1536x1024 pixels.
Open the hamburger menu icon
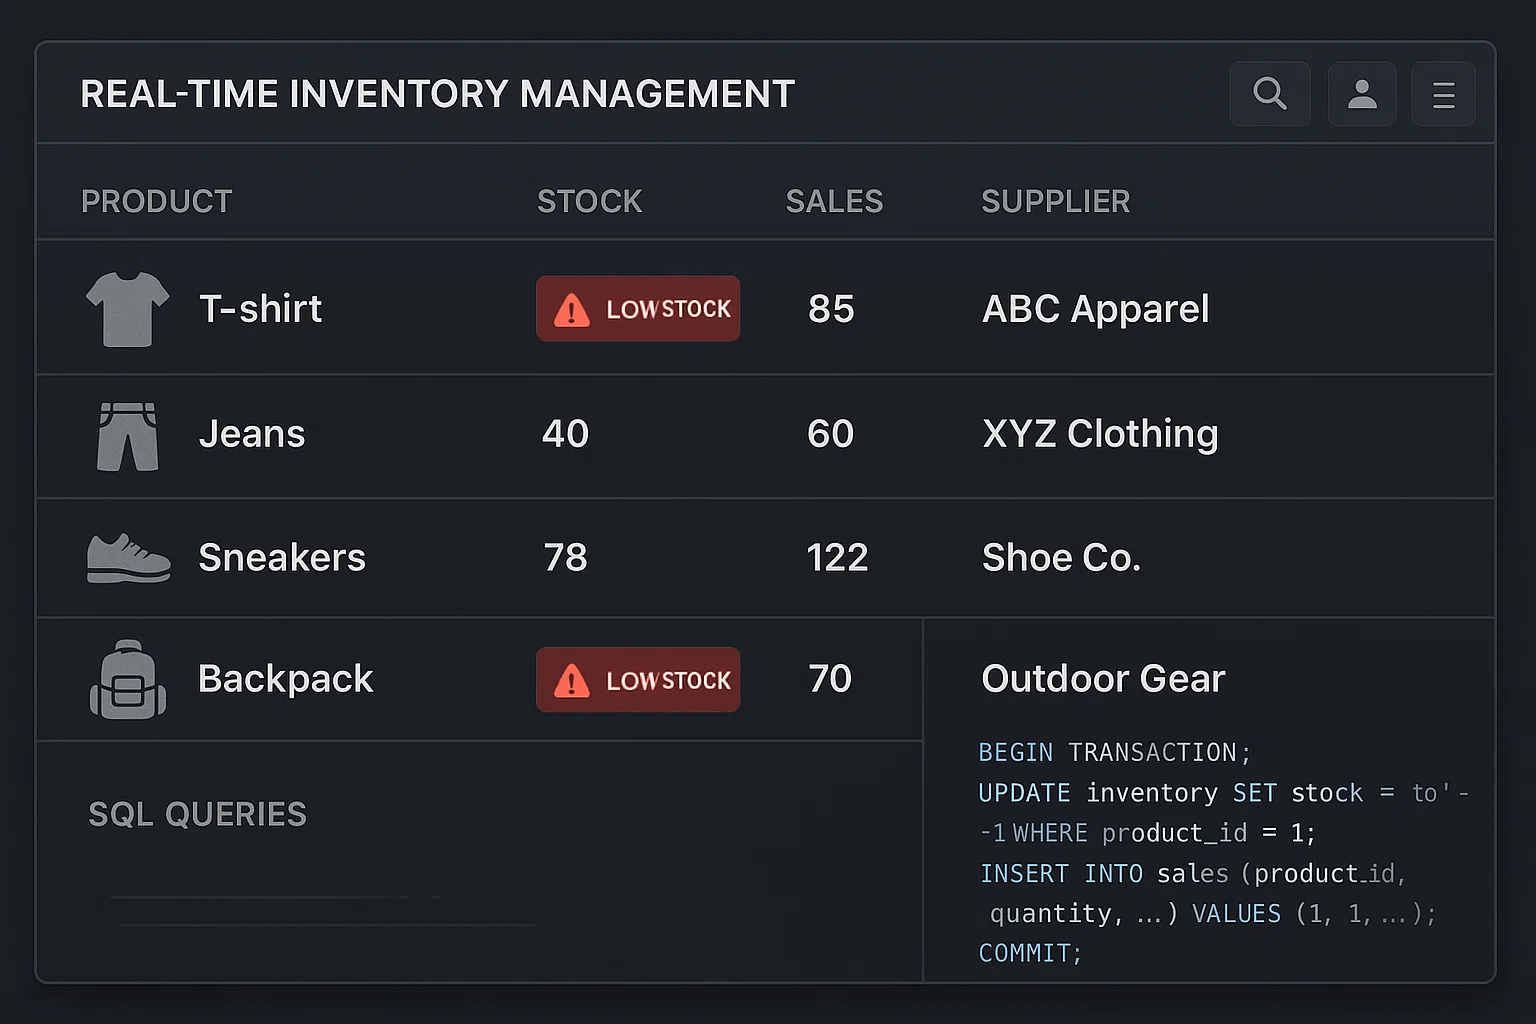[1443, 94]
